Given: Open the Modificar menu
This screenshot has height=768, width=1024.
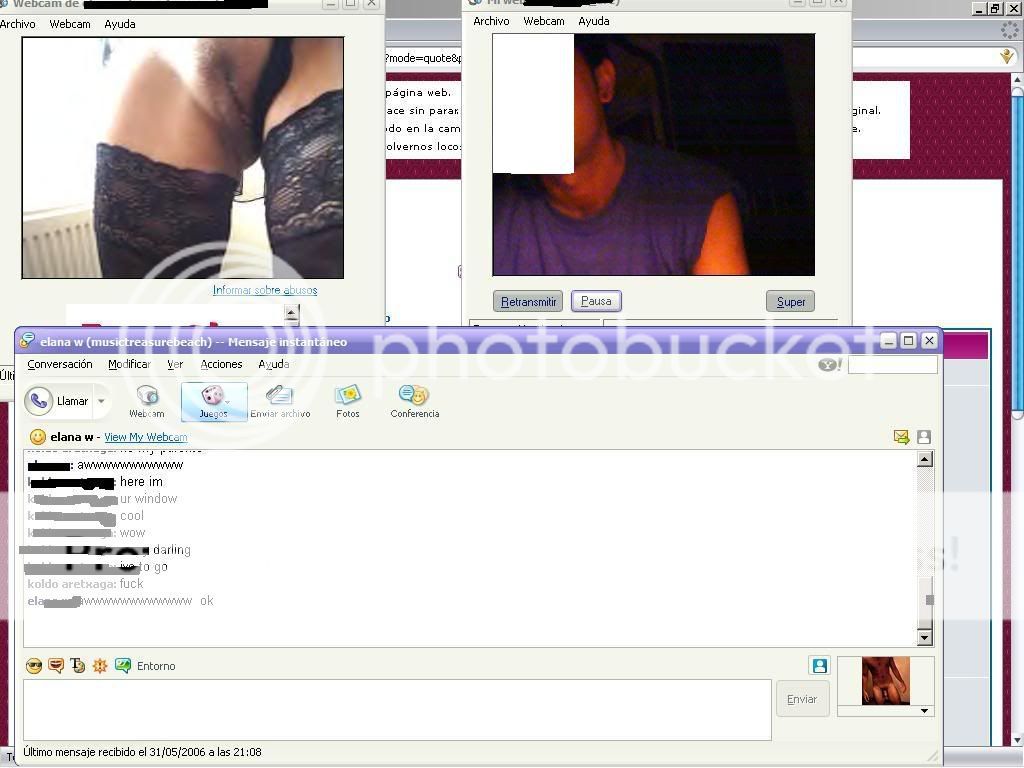Looking at the screenshot, I should click(129, 364).
